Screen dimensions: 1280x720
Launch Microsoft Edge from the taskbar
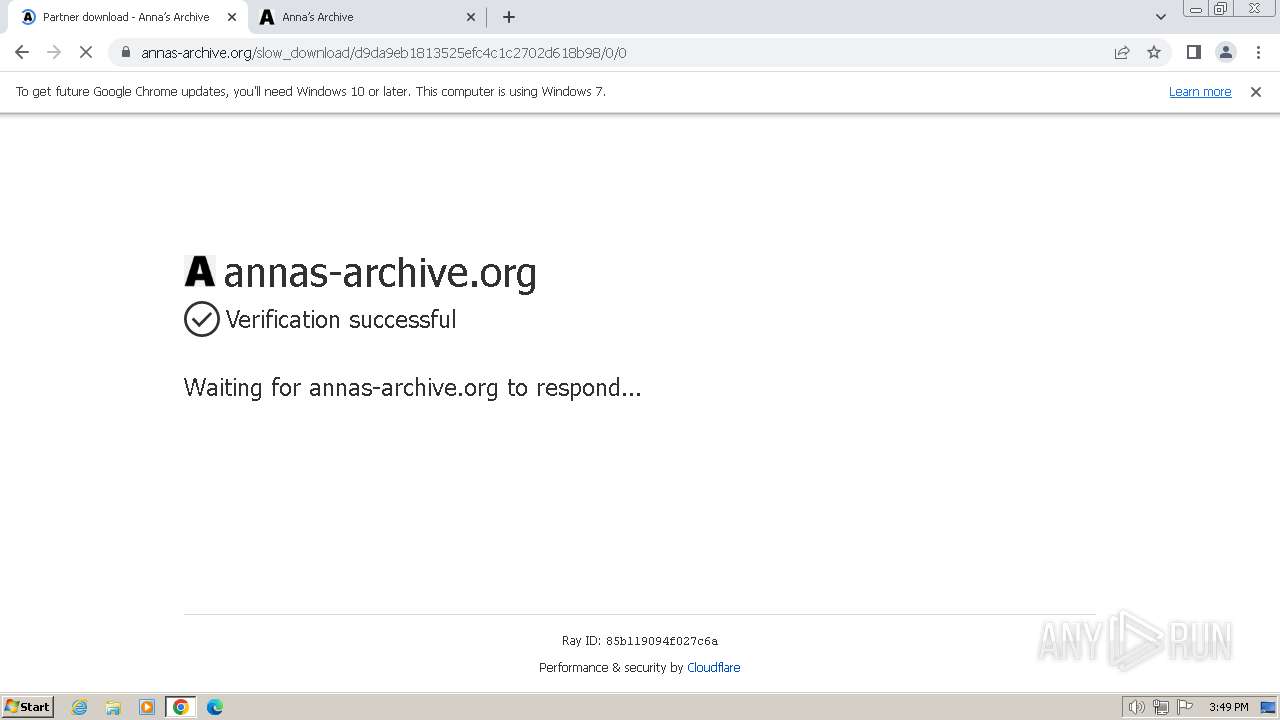215,707
